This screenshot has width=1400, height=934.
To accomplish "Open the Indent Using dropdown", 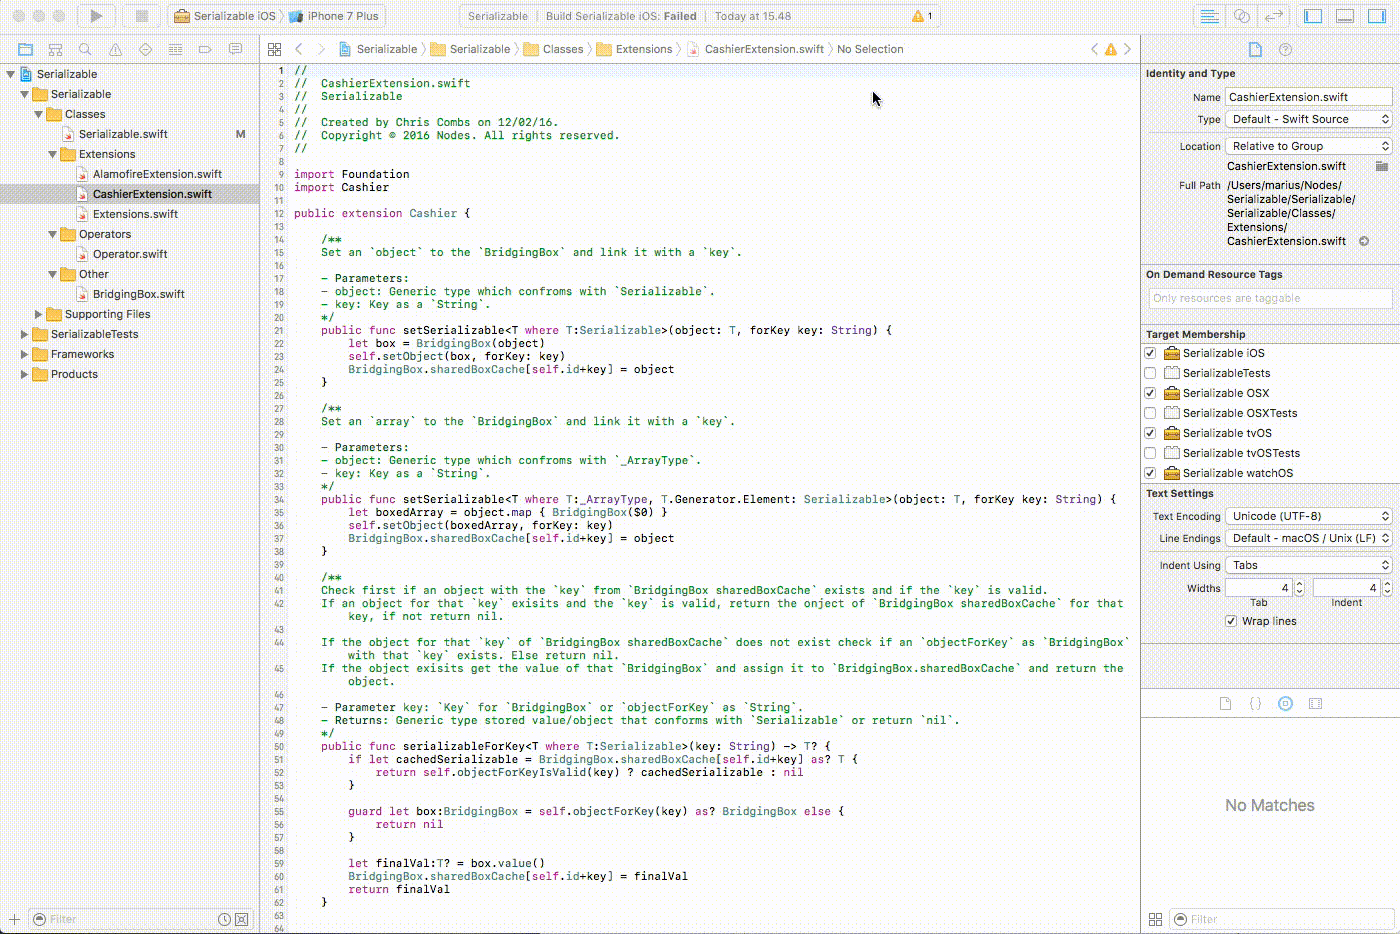I will [1309, 565].
